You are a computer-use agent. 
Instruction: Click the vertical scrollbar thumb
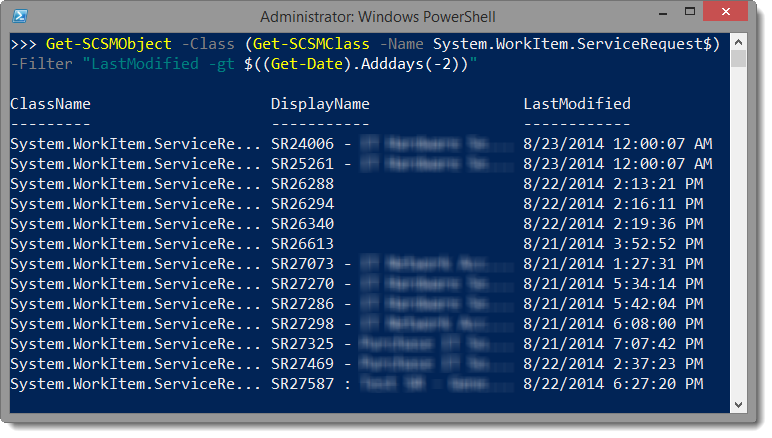(738, 59)
